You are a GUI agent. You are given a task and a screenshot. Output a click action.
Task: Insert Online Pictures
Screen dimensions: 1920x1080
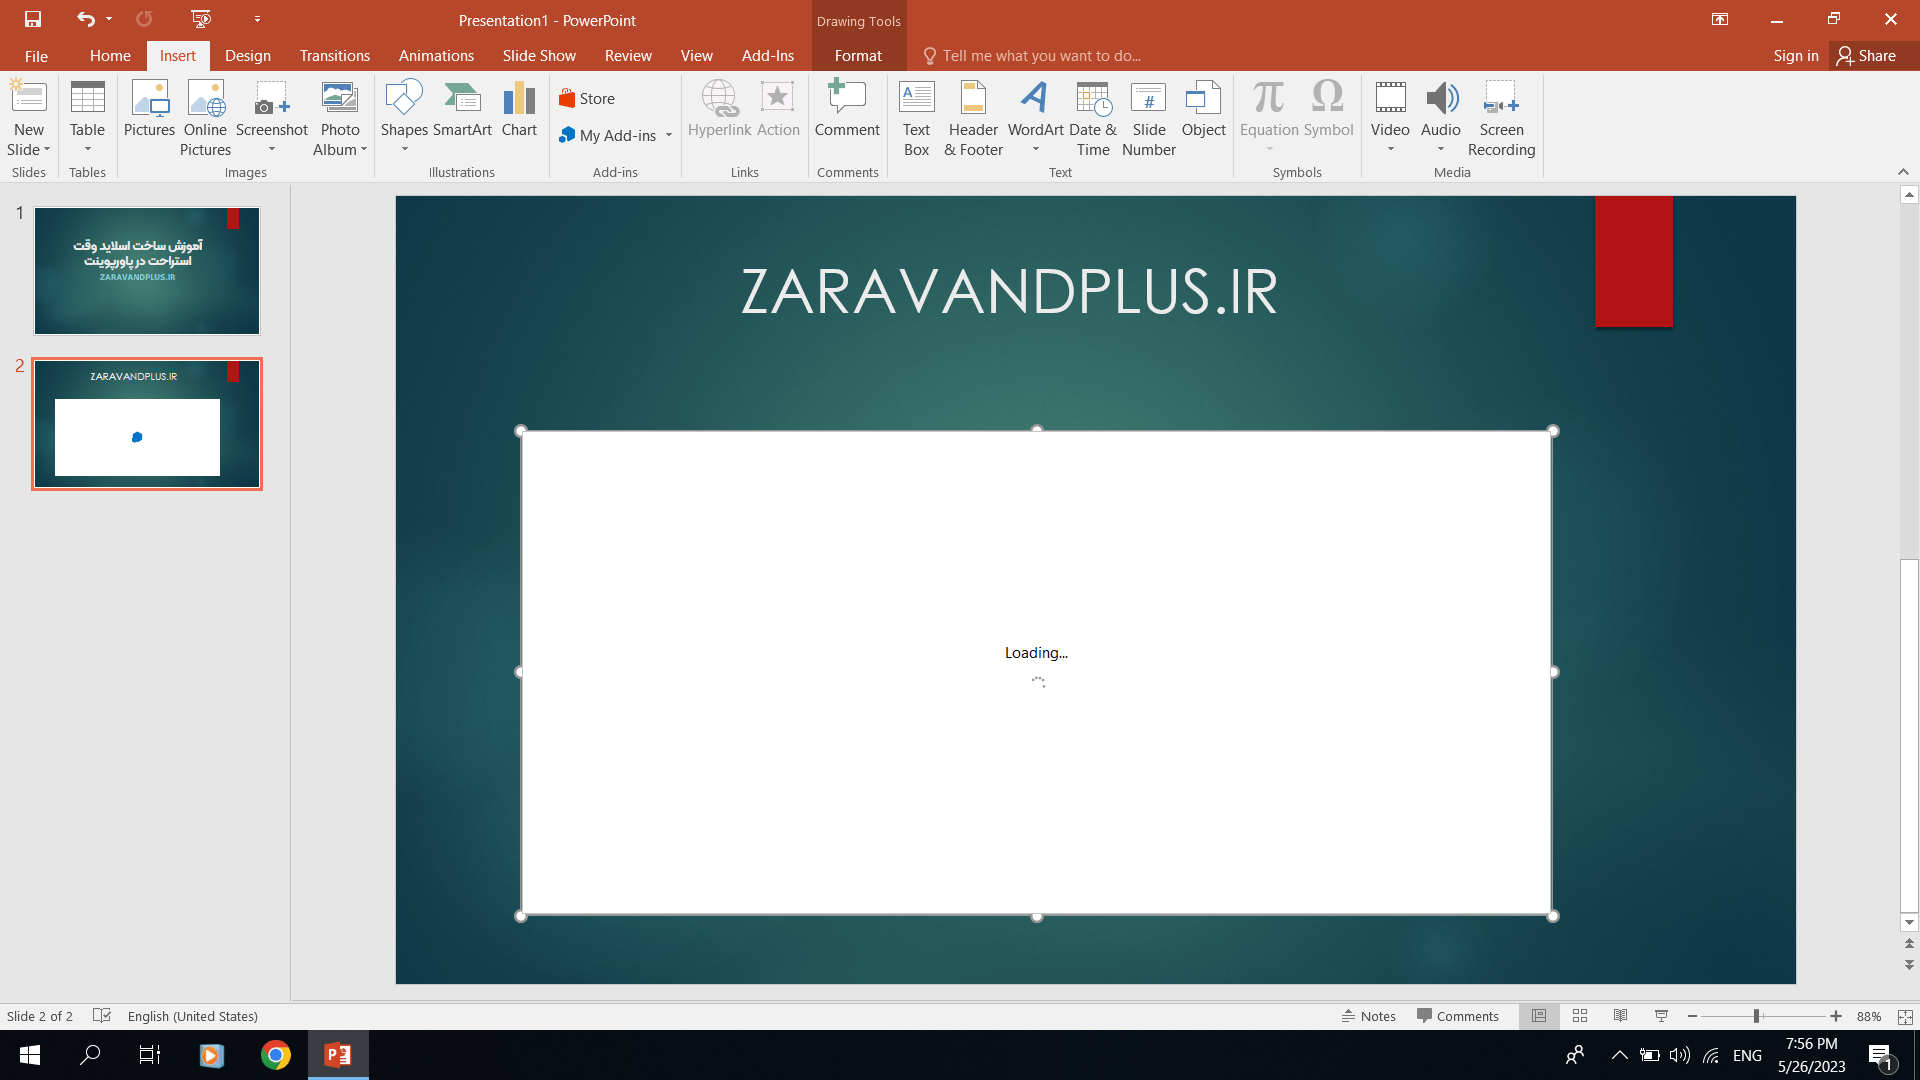click(x=205, y=118)
